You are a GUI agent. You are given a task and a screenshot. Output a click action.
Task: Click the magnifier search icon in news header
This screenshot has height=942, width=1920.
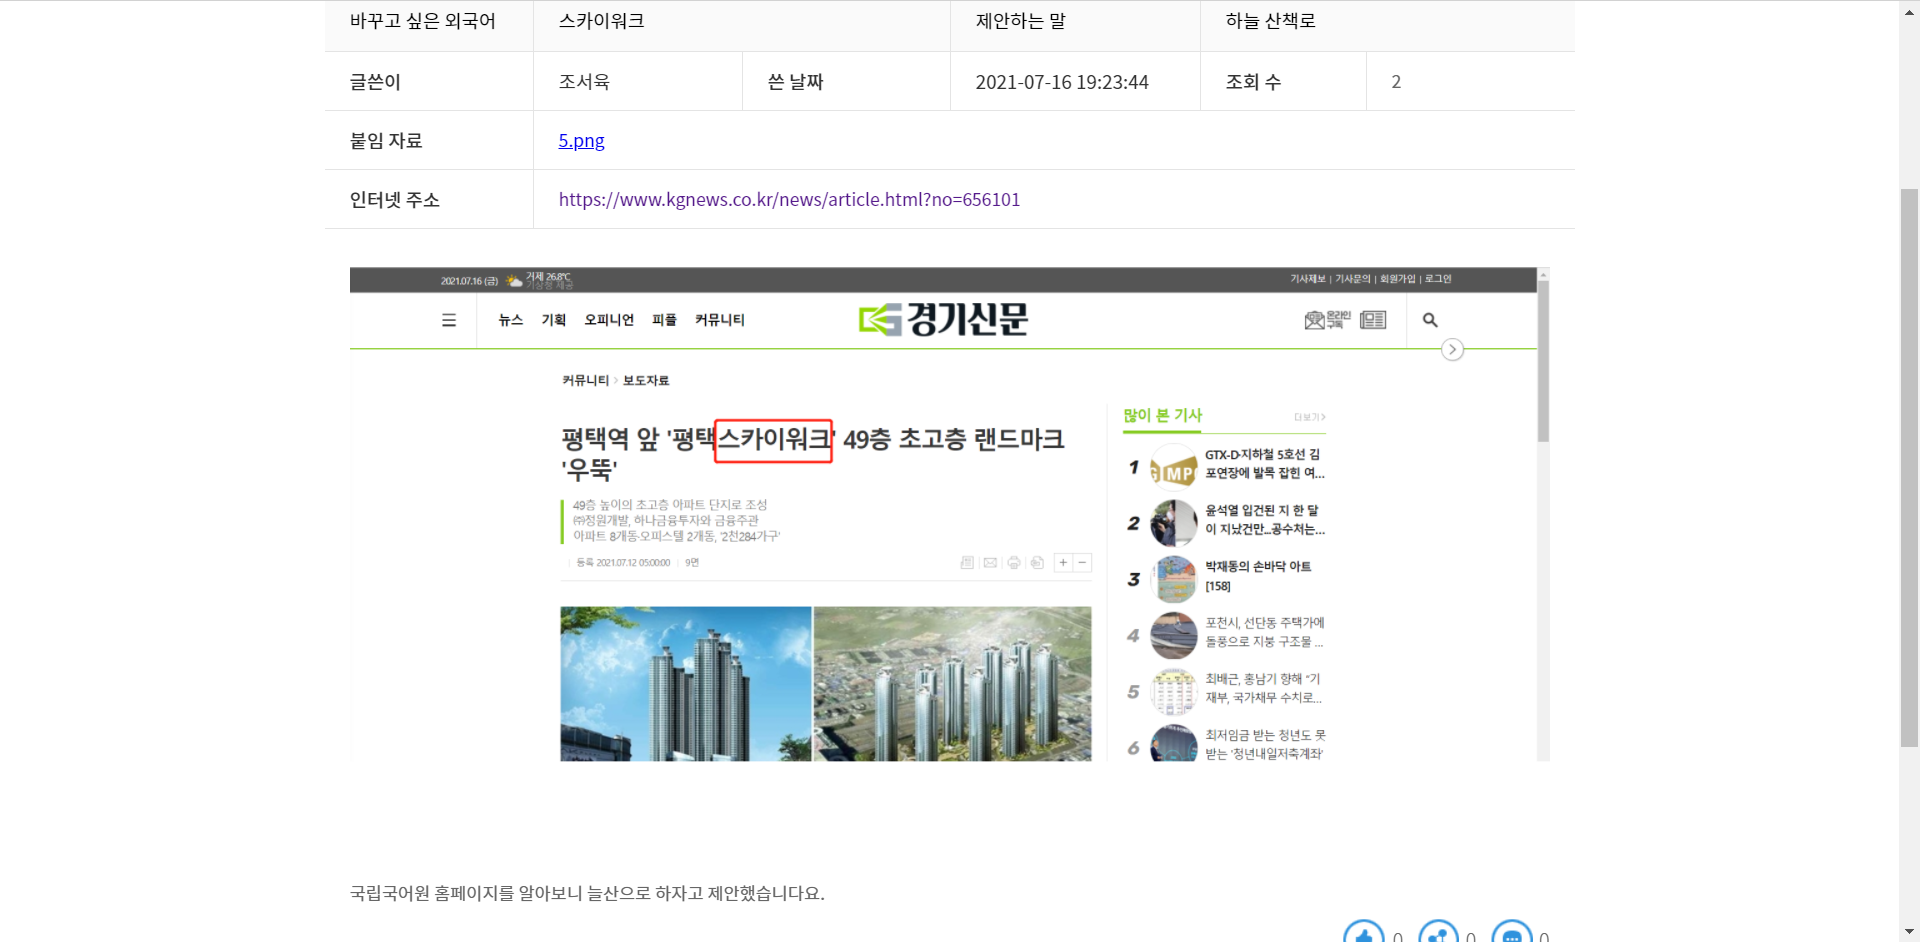[1430, 320]
